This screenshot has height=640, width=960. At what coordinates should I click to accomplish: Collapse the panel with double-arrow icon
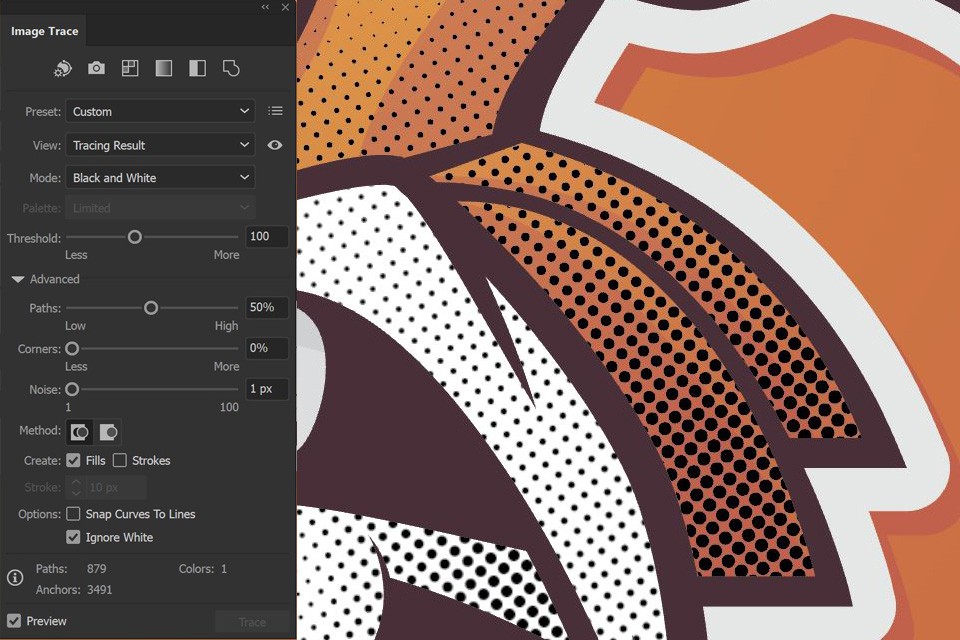coord(265,7)
